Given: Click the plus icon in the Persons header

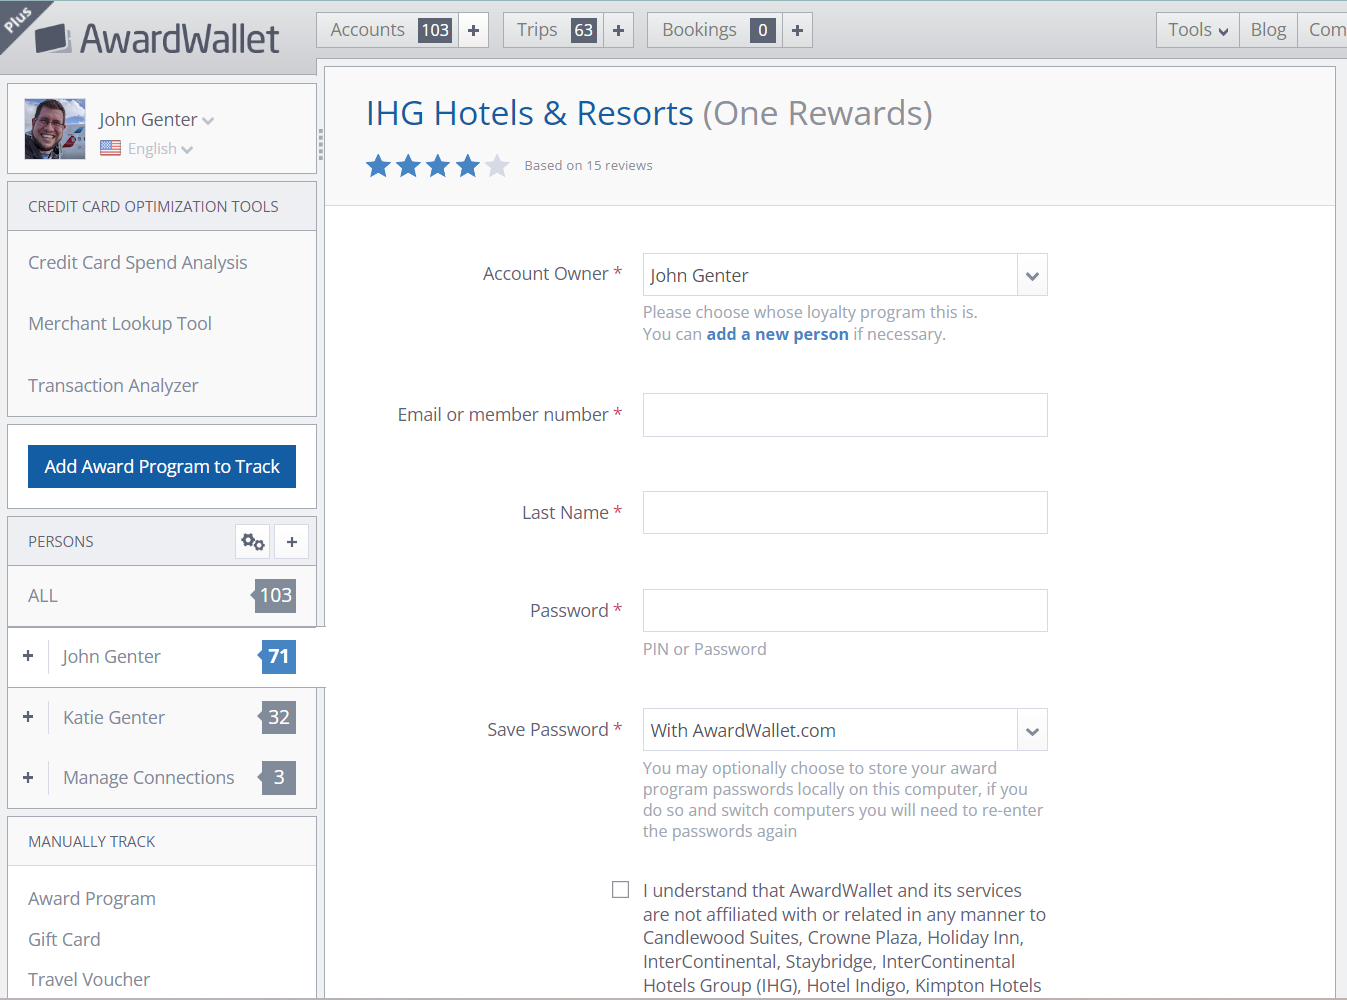Looking at the screenshot, I should click(291, 541).
